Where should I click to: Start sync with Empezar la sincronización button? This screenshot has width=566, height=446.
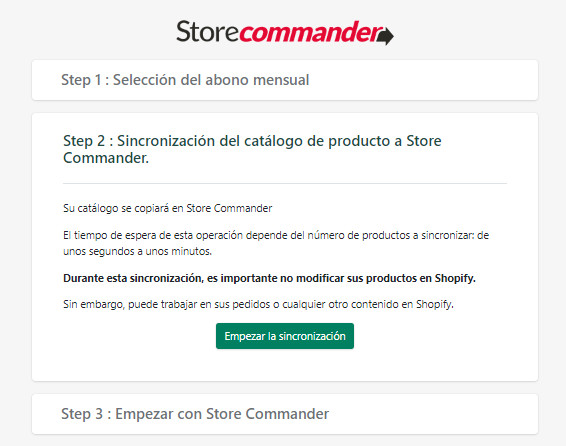[285, 336]
